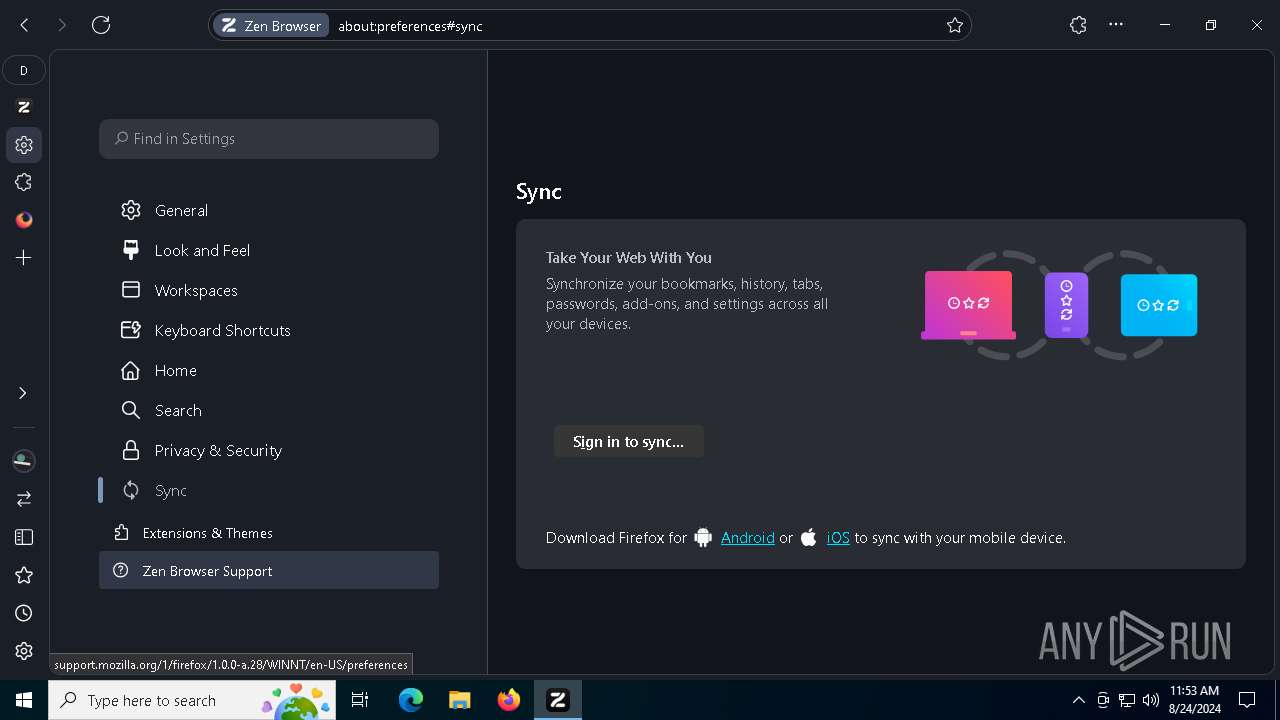Open the network icon in tray
The height and width of the screenshot is (720, 1280).
pos(1127,700)
